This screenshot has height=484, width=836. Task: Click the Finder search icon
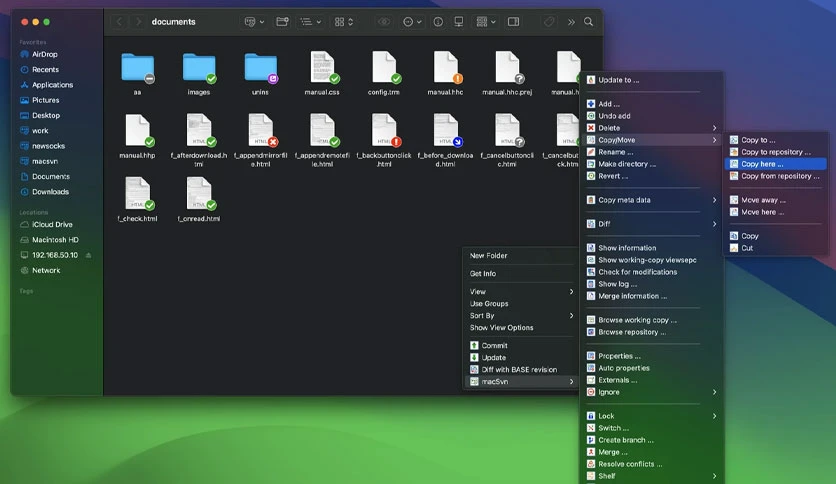(x=588, y=22)
